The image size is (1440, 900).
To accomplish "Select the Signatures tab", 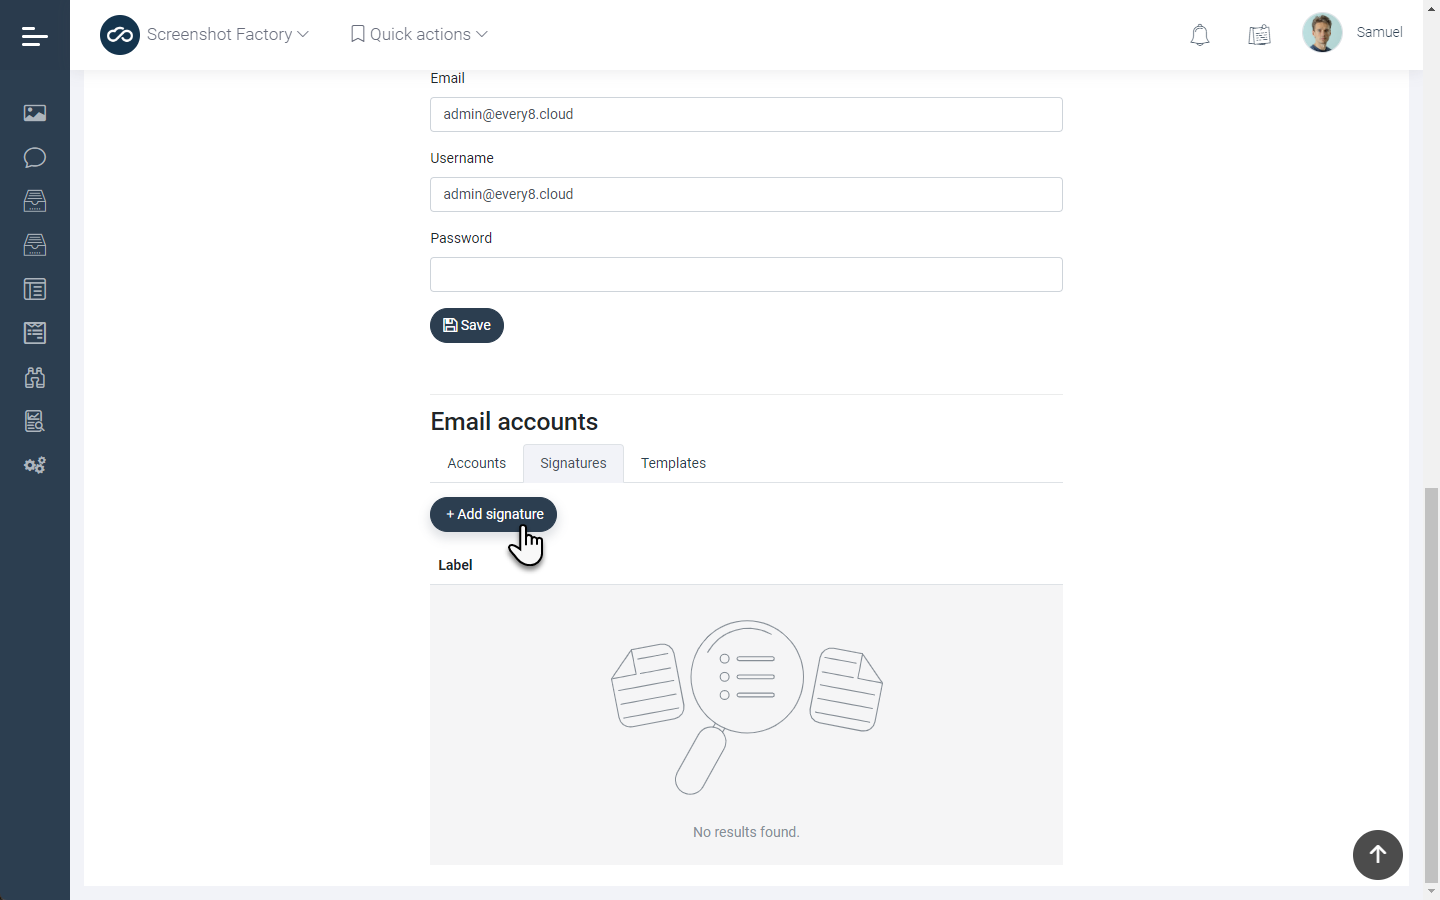I will pyautogui.click(x=573, y=463).
